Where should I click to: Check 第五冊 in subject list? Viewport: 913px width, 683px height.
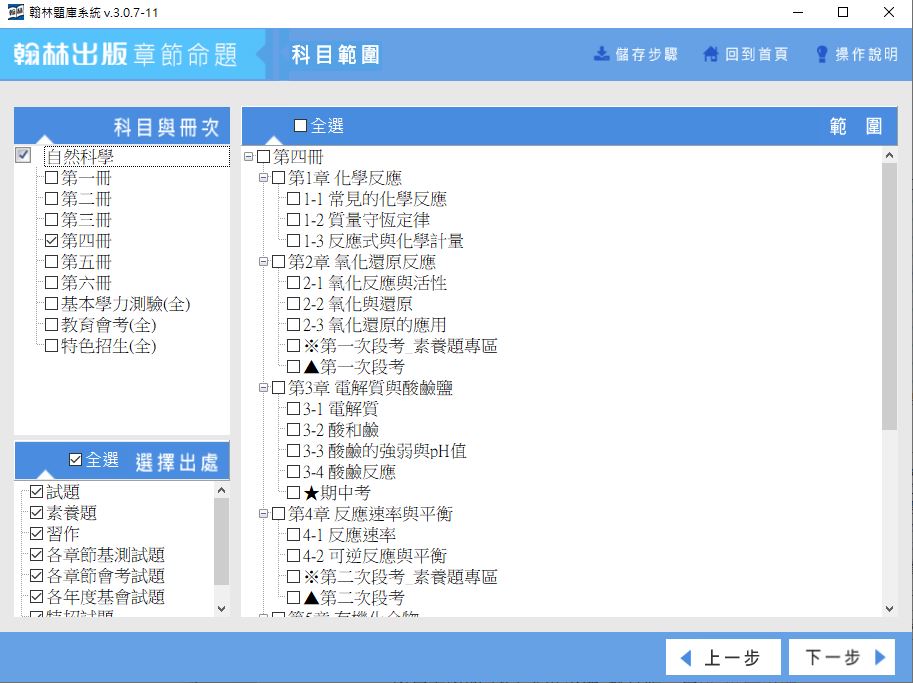(x=51, y=261)
